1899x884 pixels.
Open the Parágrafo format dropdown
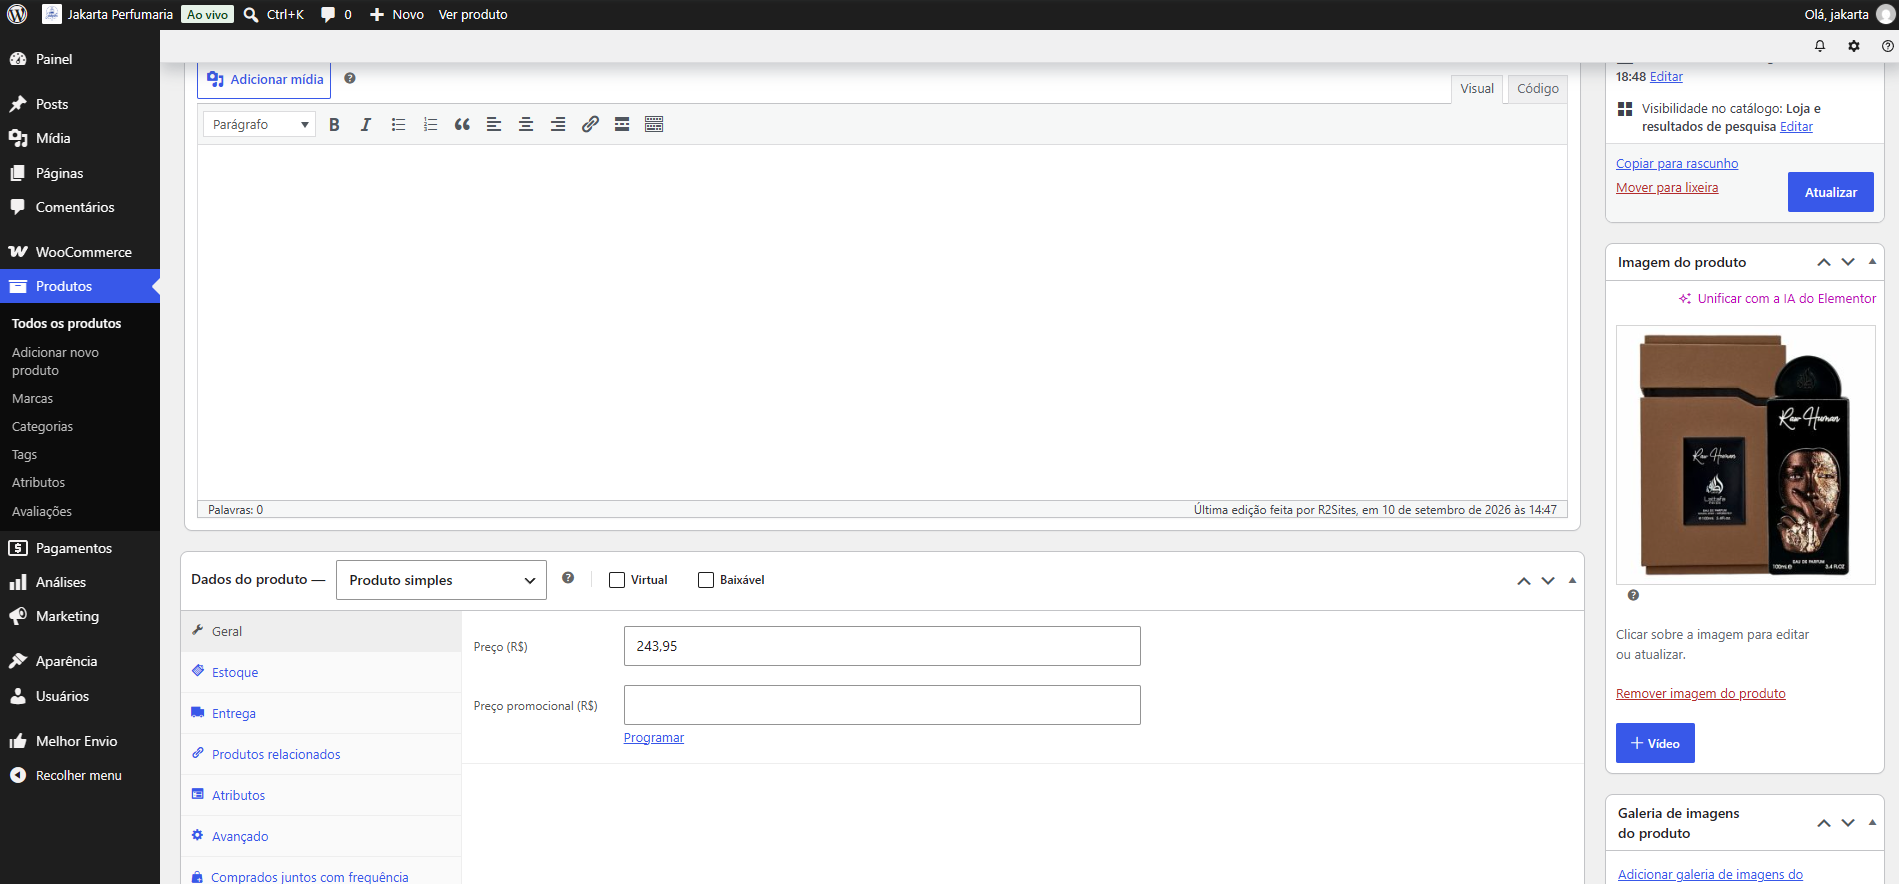[259, 124]
